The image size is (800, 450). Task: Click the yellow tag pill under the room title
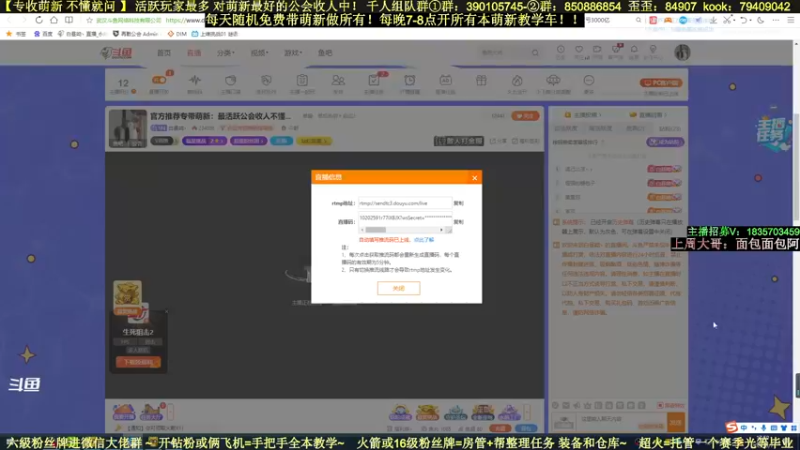tap(313, 141)
